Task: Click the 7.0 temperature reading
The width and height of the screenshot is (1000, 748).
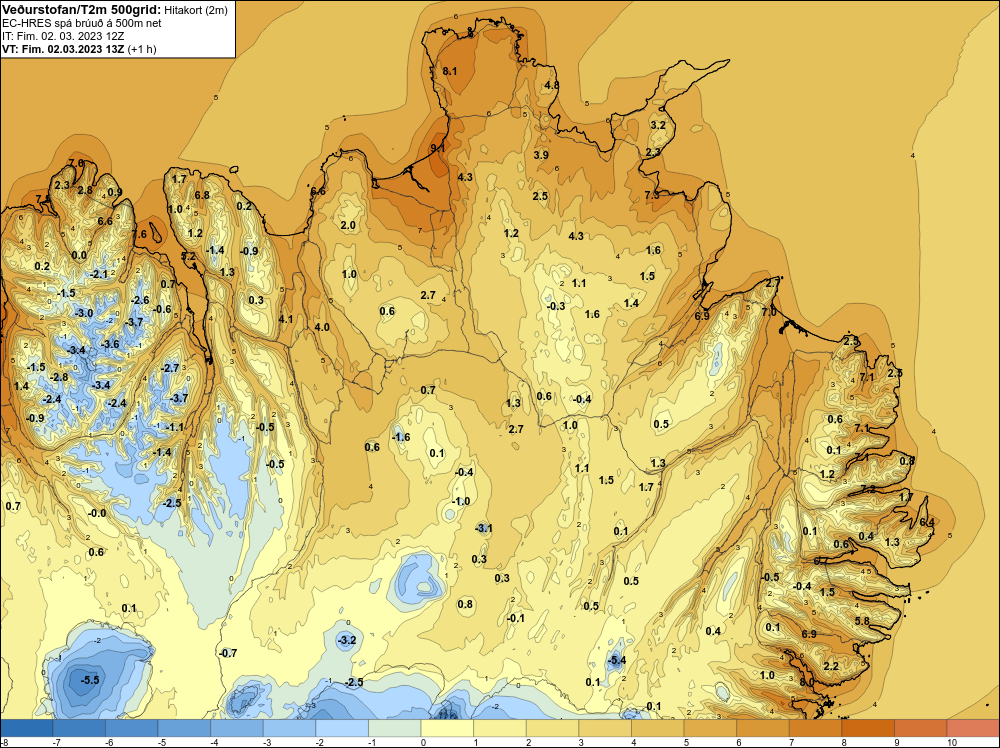Action: pyautogui.click(x=769, y=312)
